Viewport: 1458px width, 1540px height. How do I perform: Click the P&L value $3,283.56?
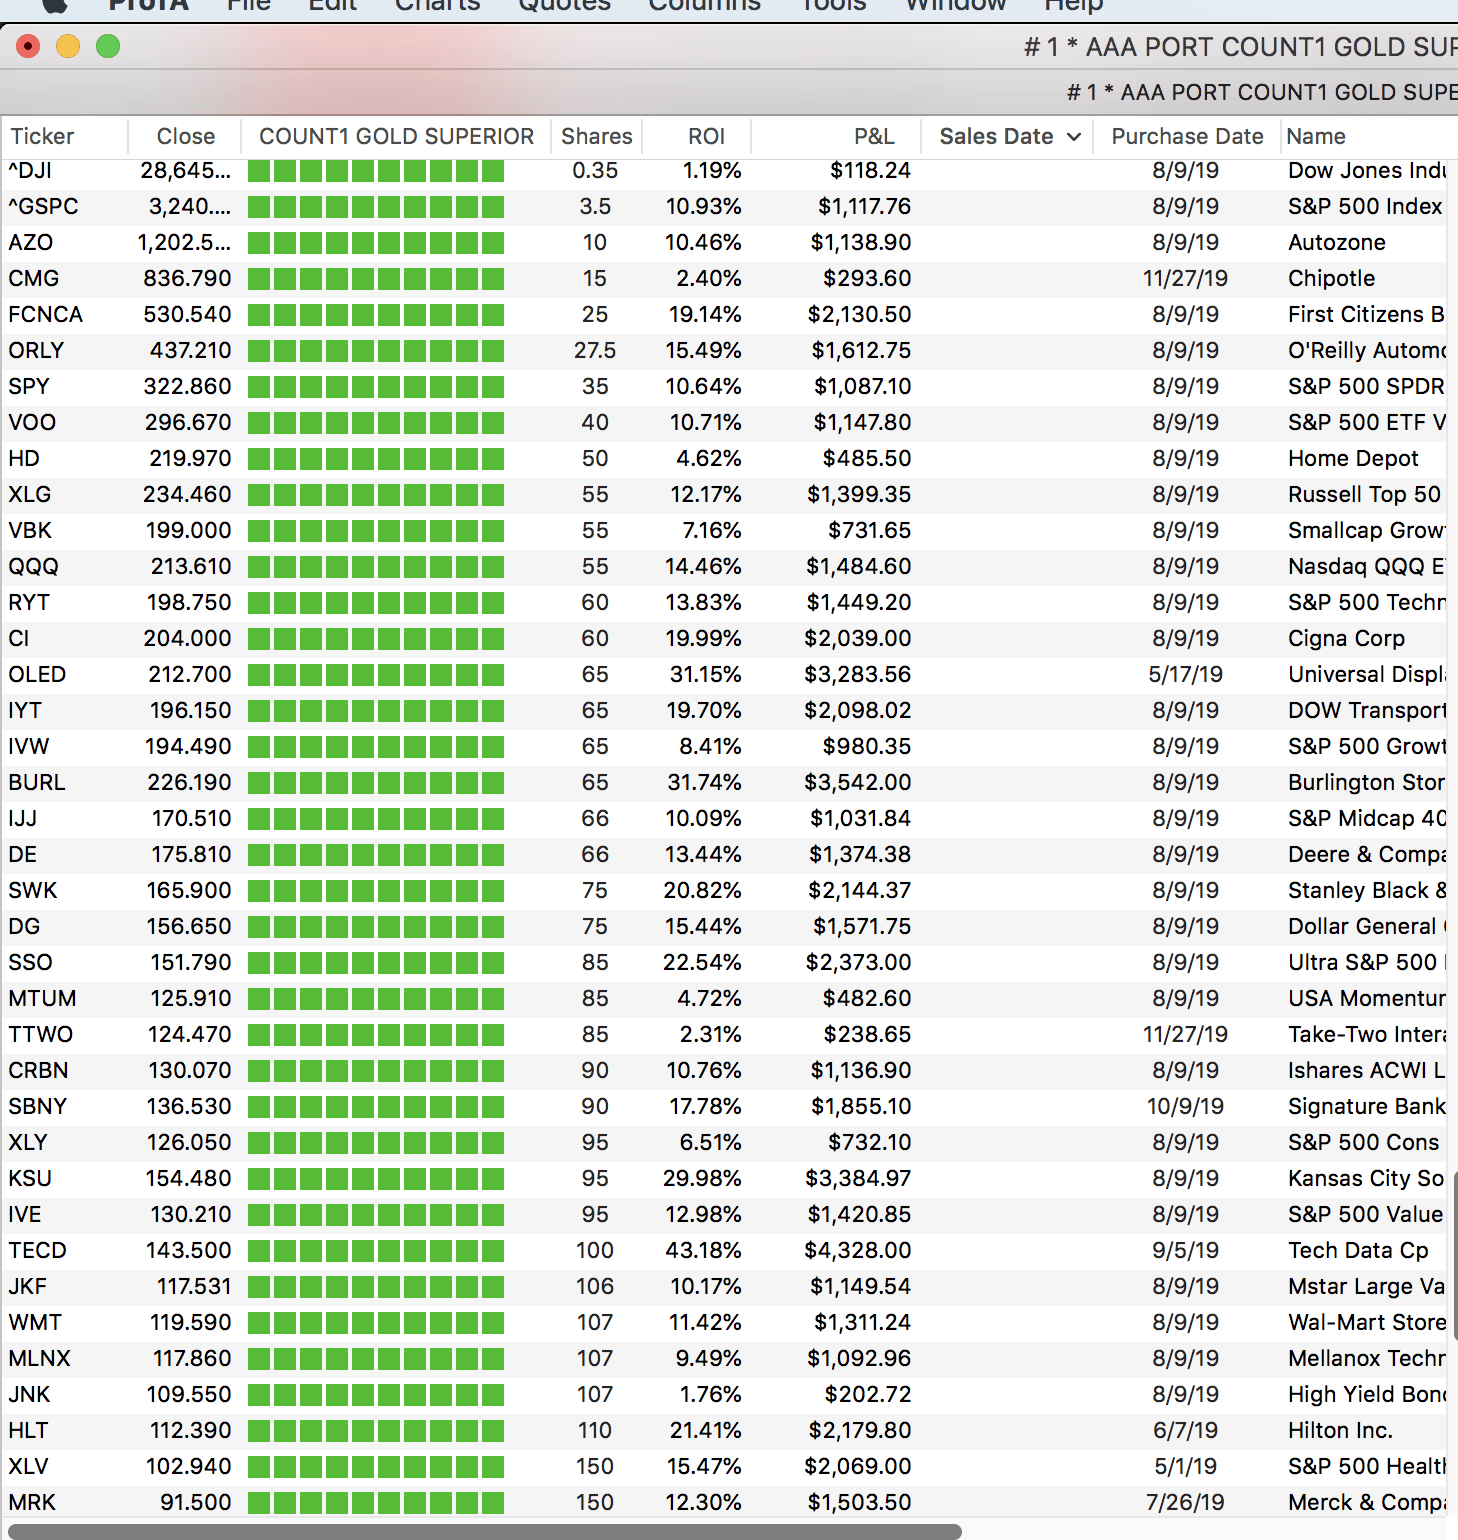tap(858, 674)
